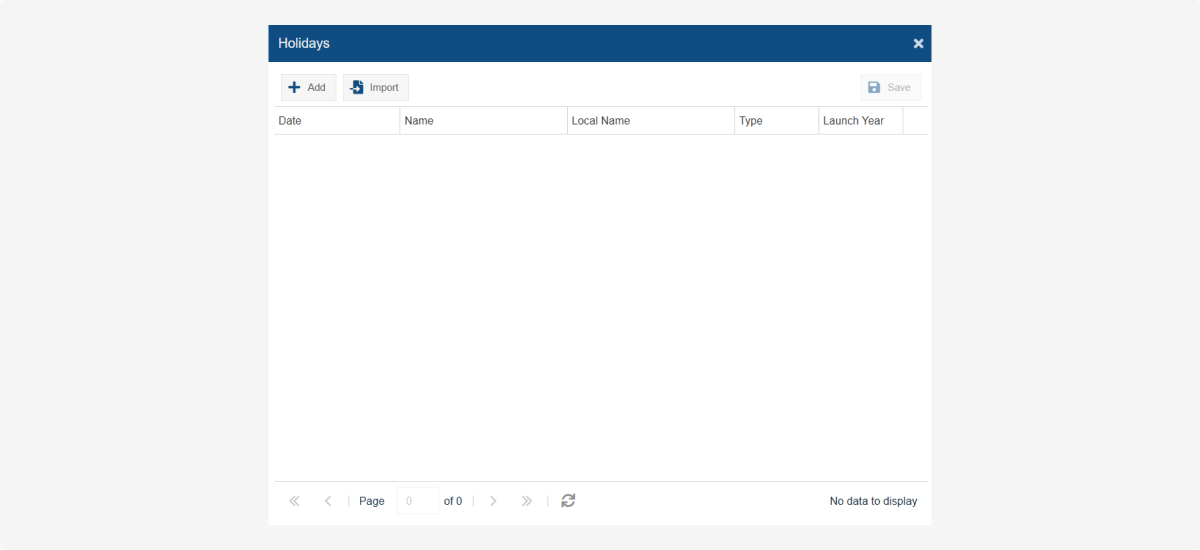Click the Local Name column header
1200x550 pixels.
[x=650, y=121]
